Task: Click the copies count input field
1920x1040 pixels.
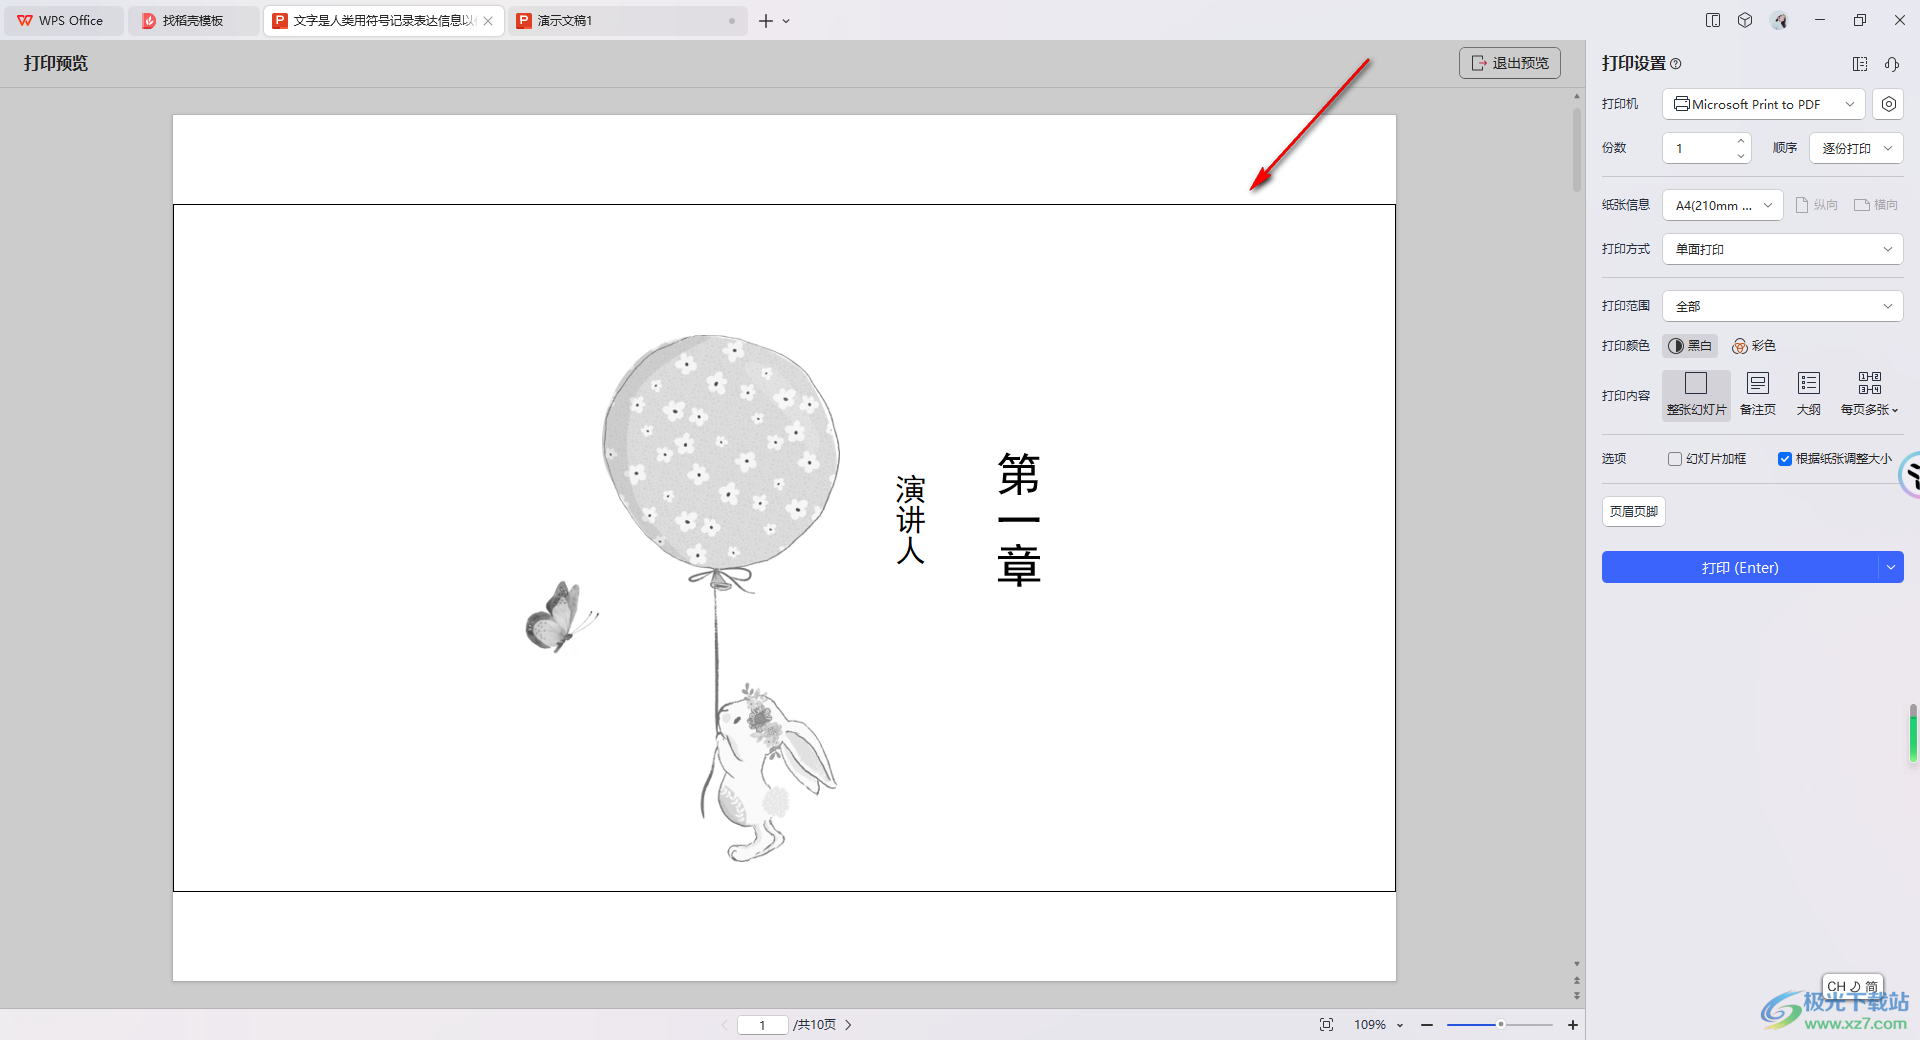Action: pyautogui.click(x=1698, y=148)
